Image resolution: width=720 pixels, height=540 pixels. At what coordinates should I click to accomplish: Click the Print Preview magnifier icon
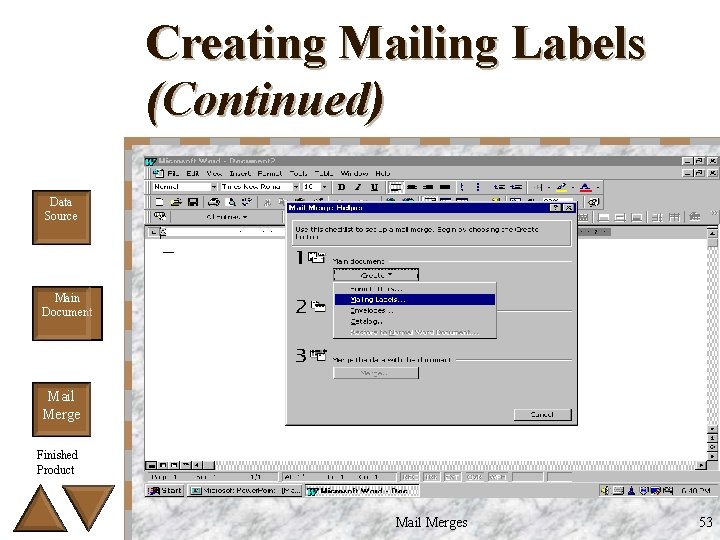click(231, 202)
